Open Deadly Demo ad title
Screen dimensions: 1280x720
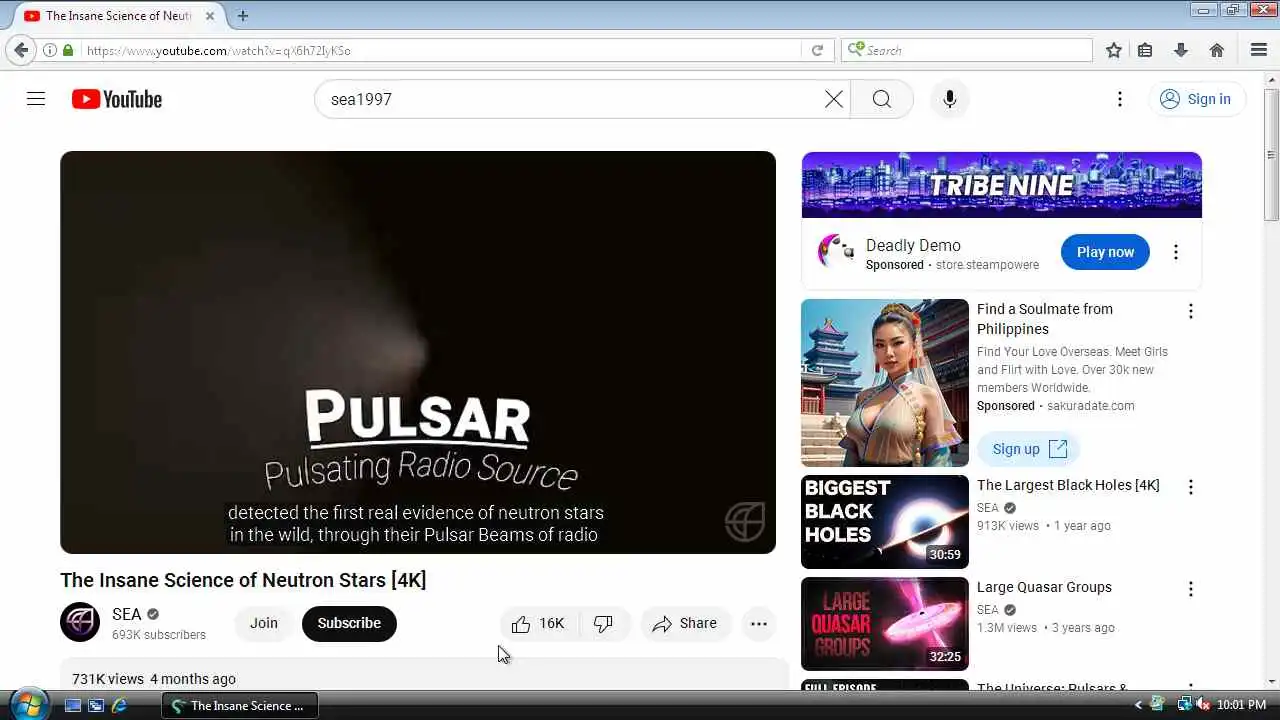pyautogui.click(x=913, y=245)
